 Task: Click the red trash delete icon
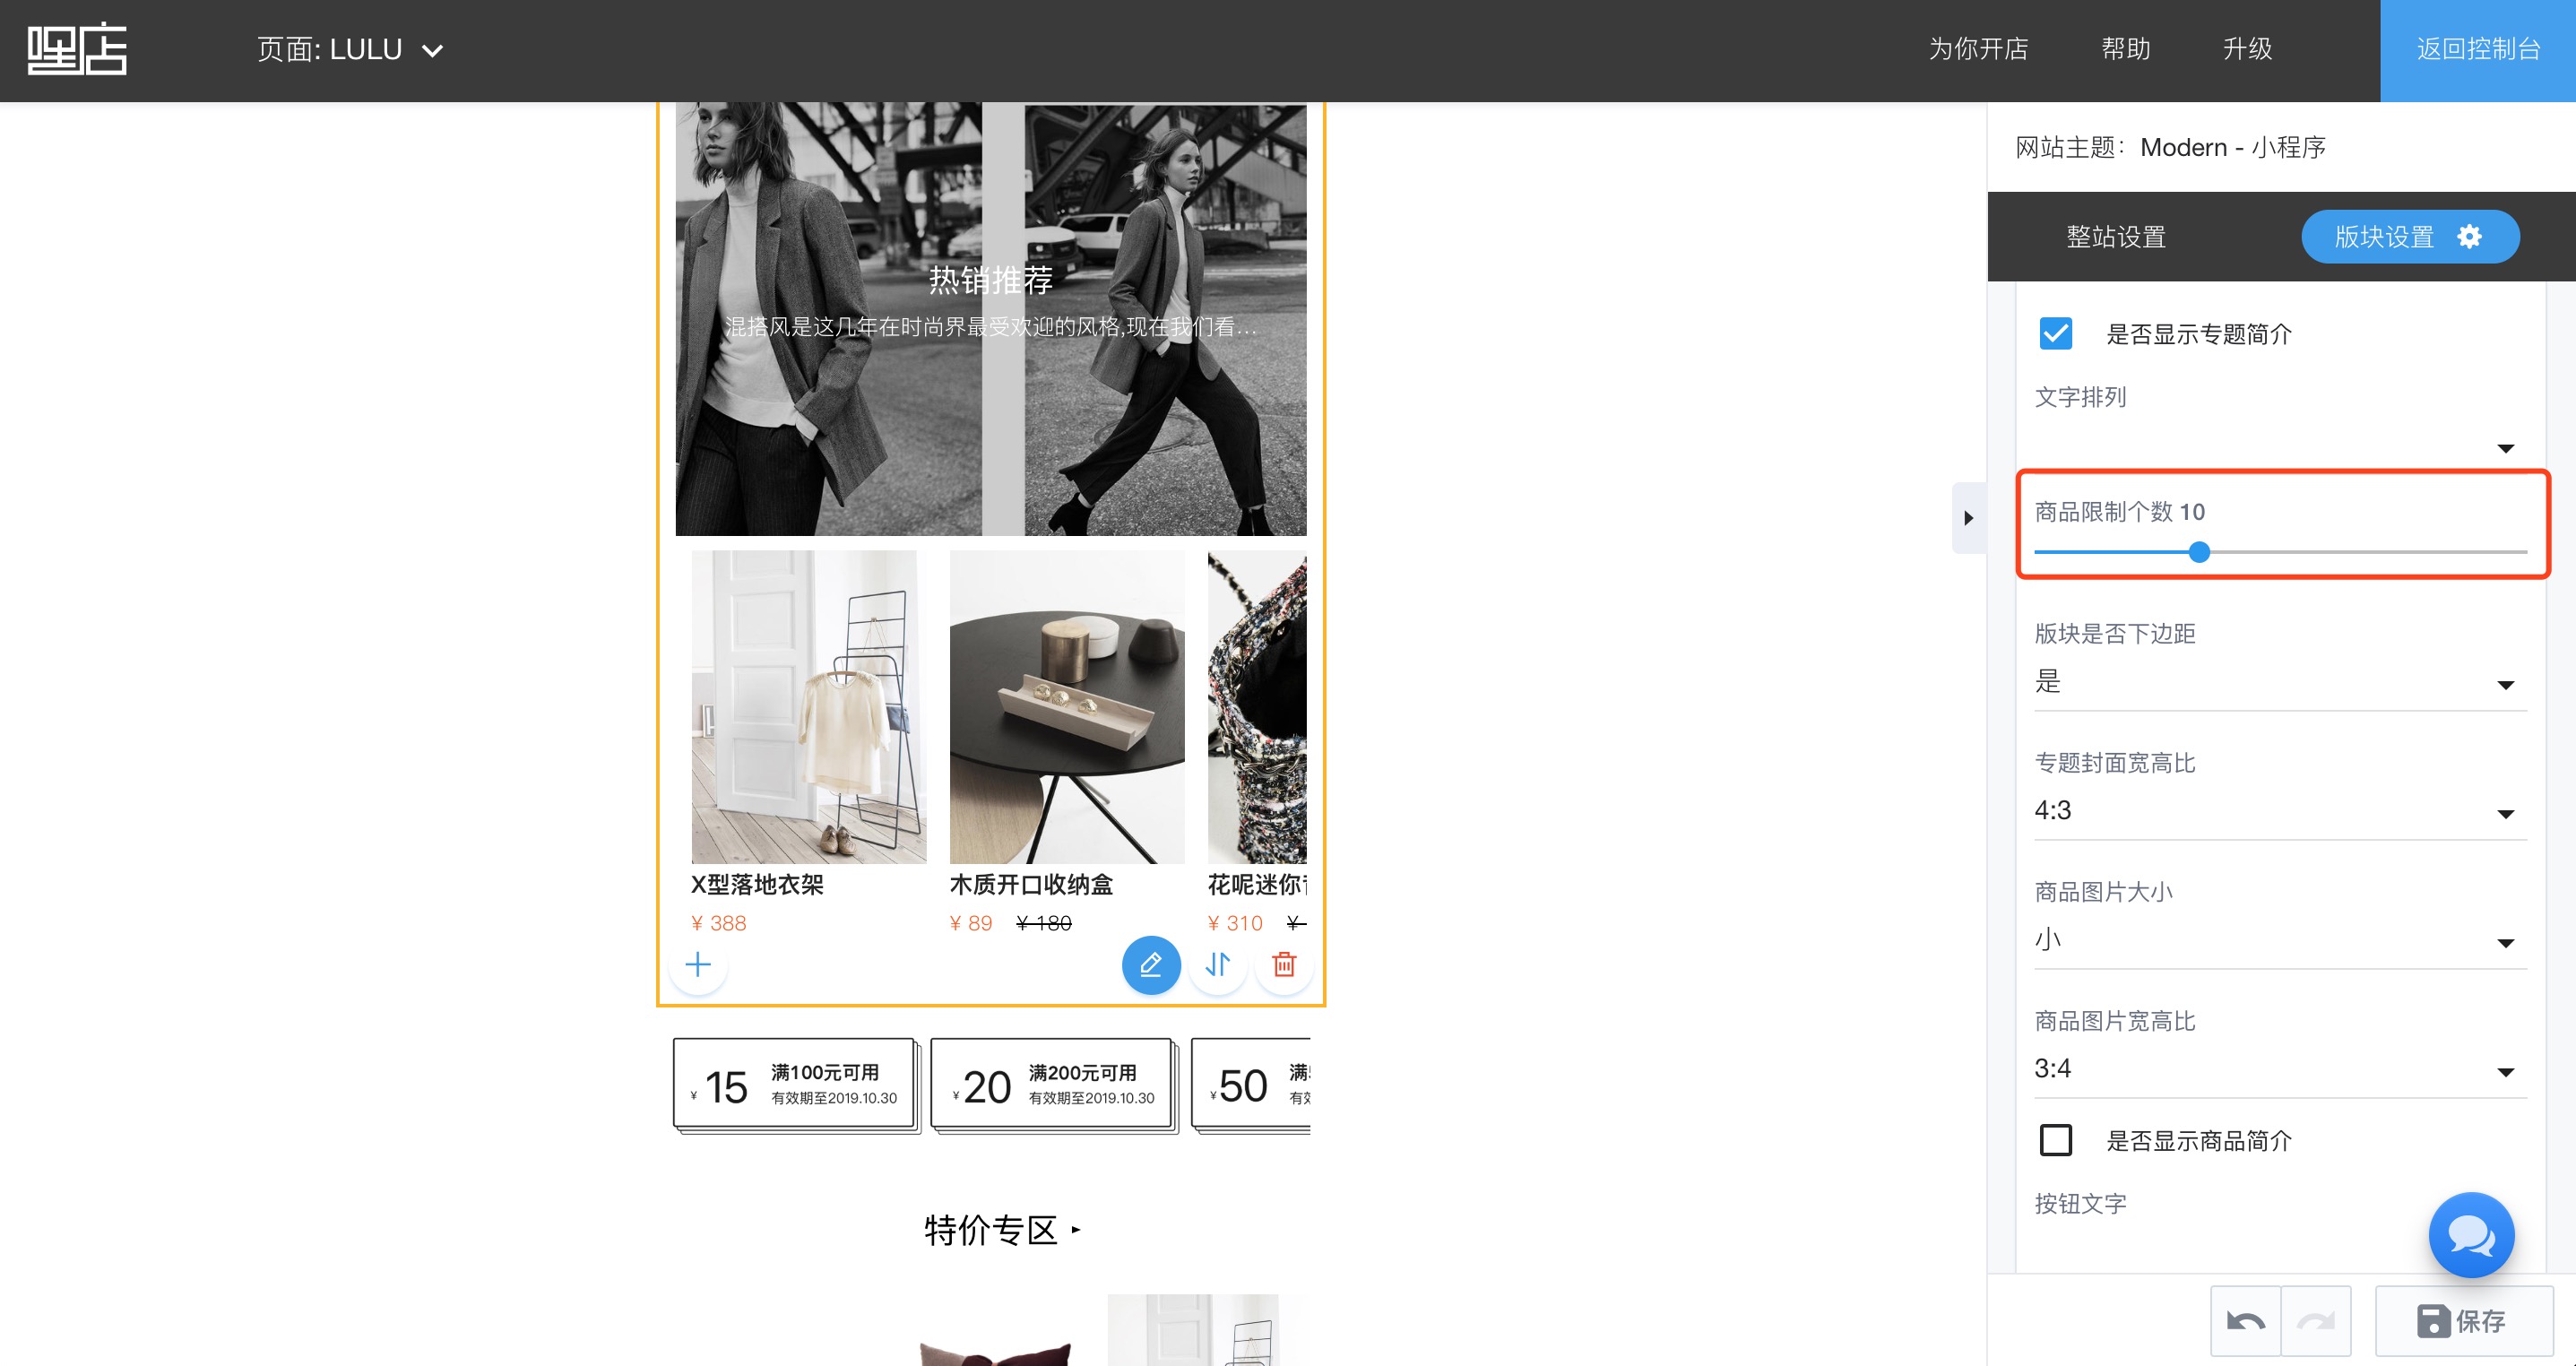[1284, 964]
